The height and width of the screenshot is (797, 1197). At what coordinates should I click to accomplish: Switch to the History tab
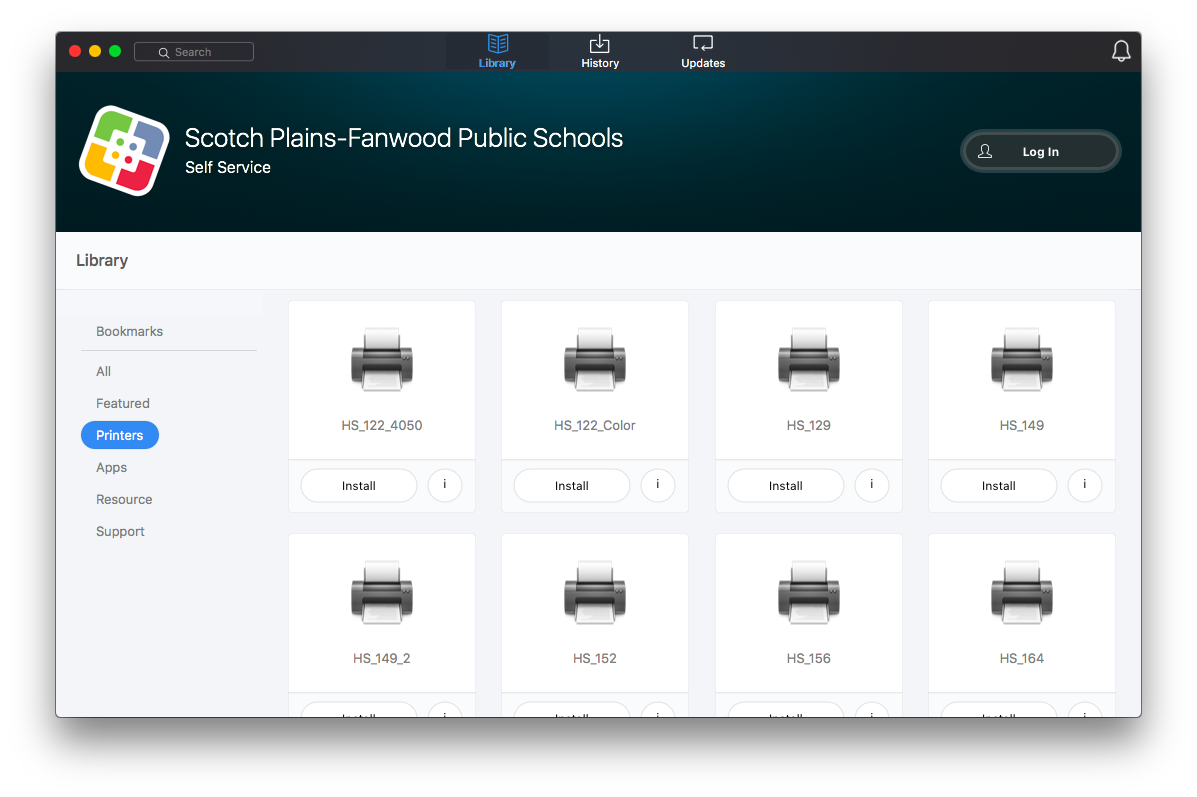[x=600, y=52]
